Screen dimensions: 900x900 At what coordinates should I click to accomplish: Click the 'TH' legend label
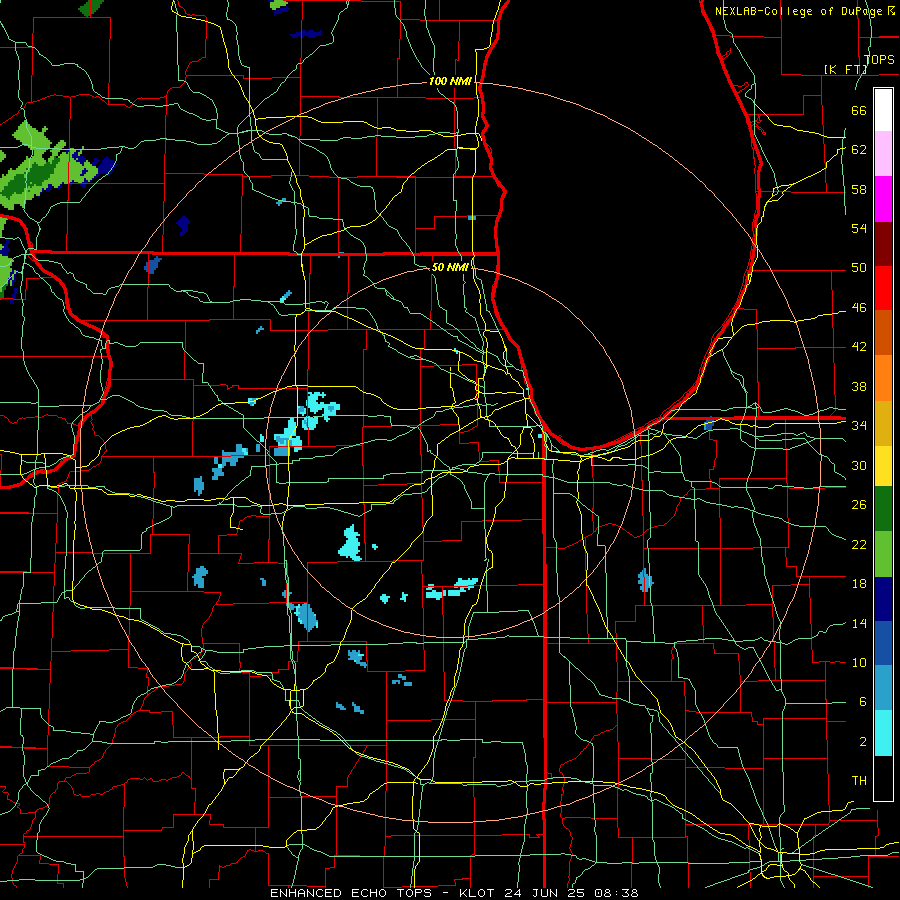click(x=859, y=781)
